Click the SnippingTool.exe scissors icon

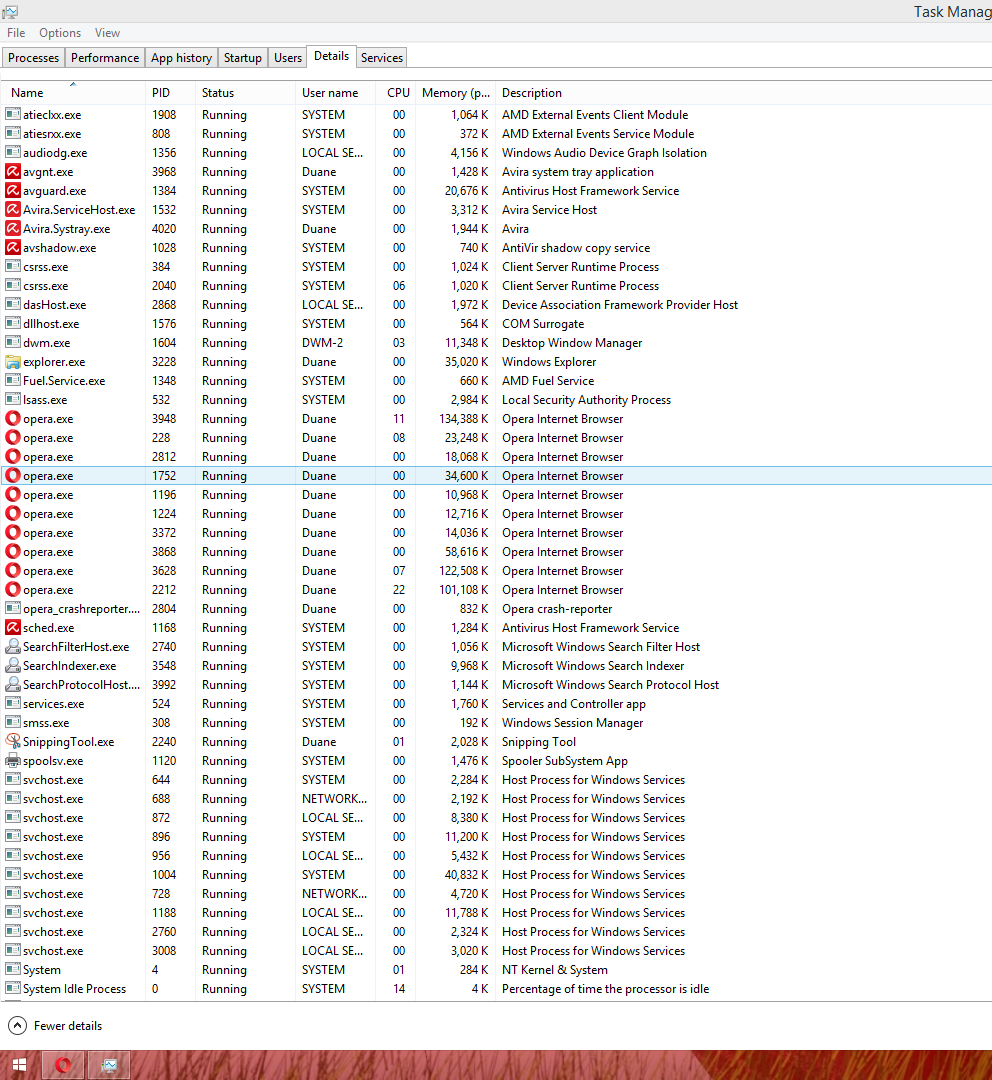[x=12, y=742]
